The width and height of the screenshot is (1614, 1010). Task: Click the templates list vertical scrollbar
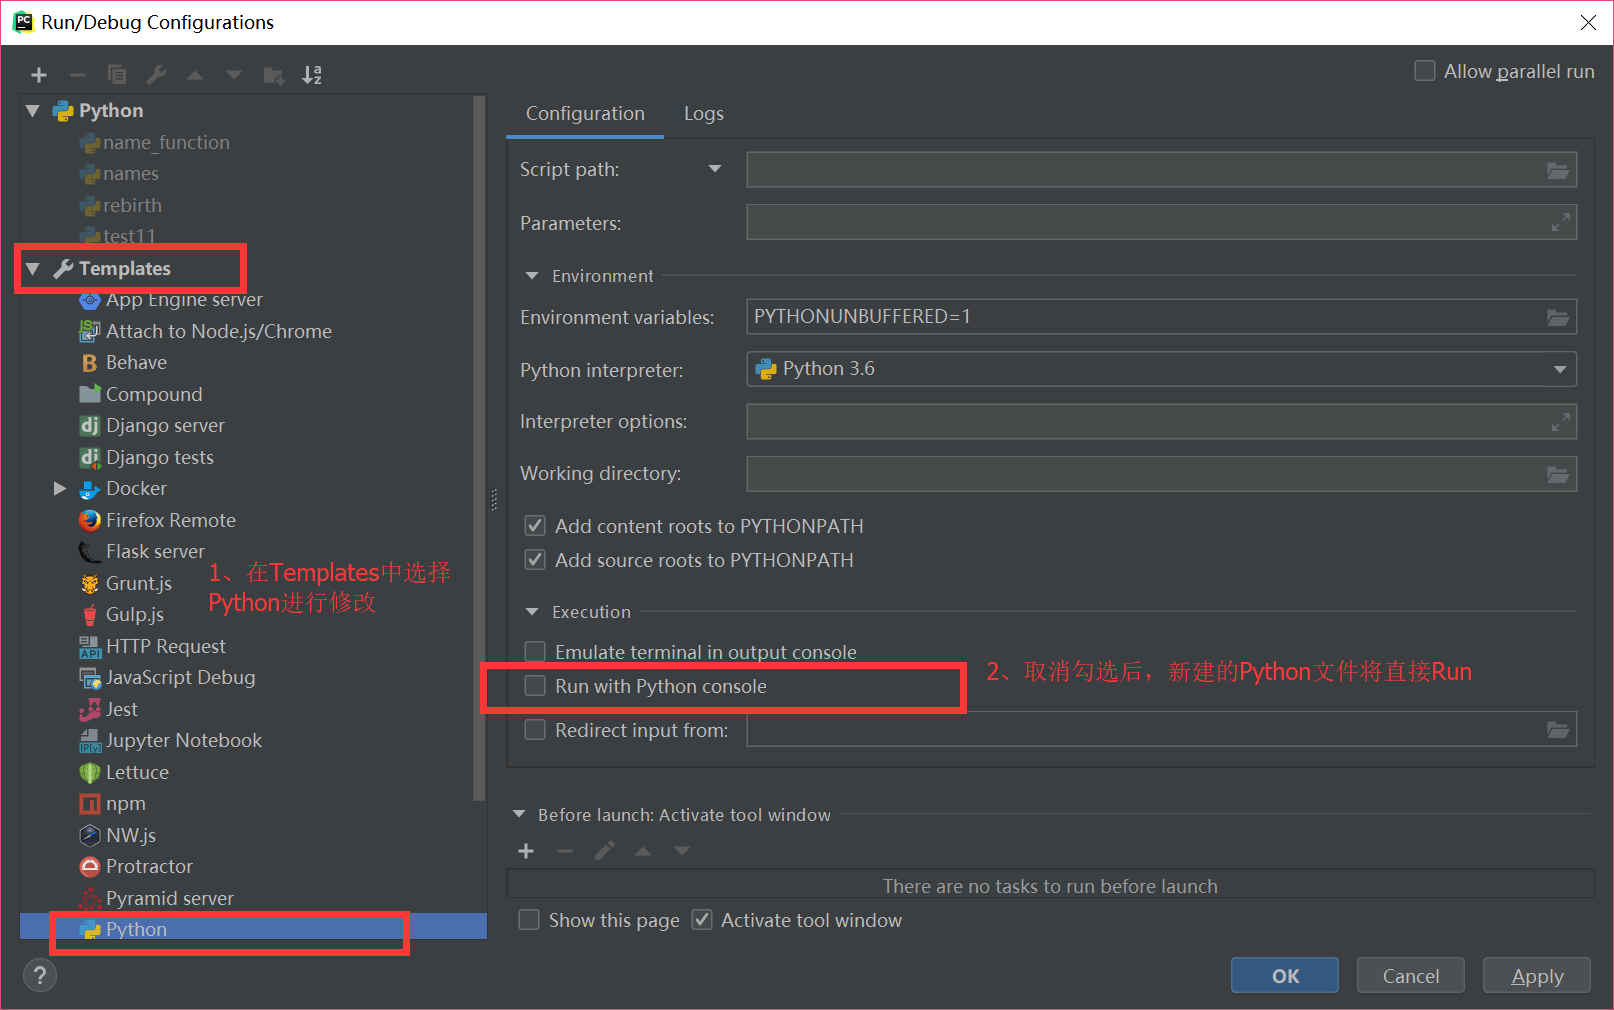[x=479, y=448]
